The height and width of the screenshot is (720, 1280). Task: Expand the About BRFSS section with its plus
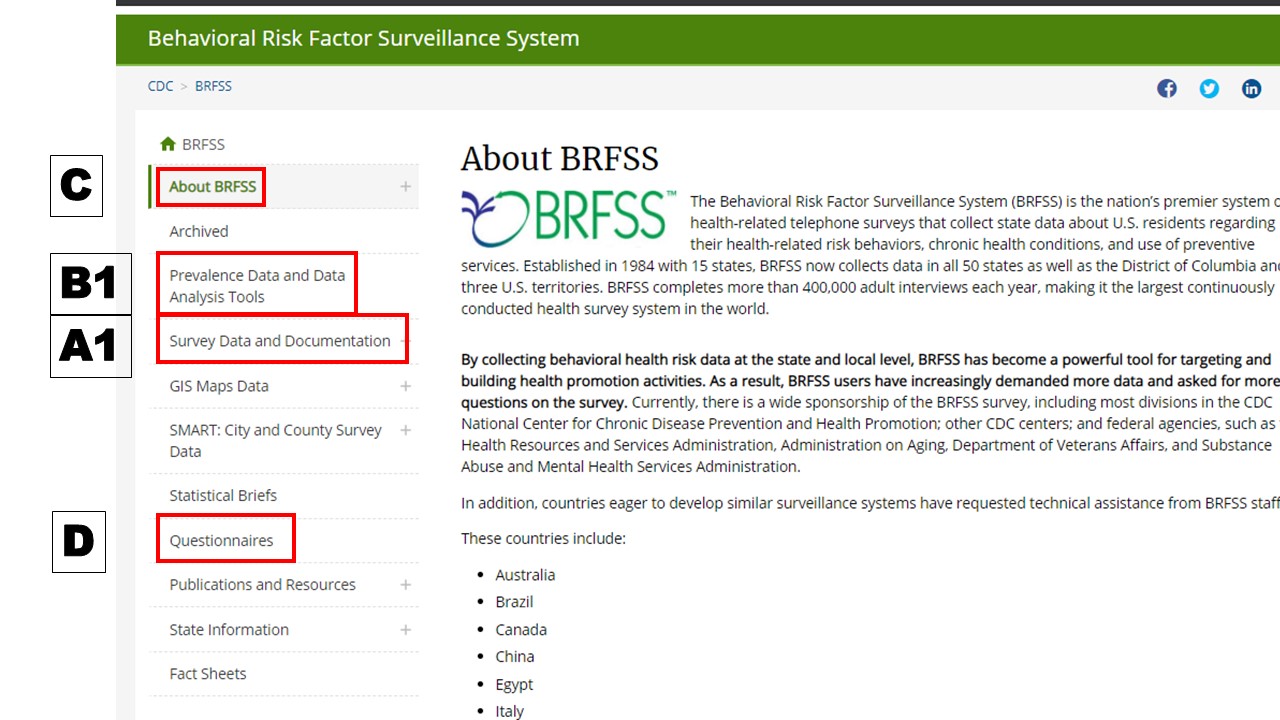coord(405,186)
